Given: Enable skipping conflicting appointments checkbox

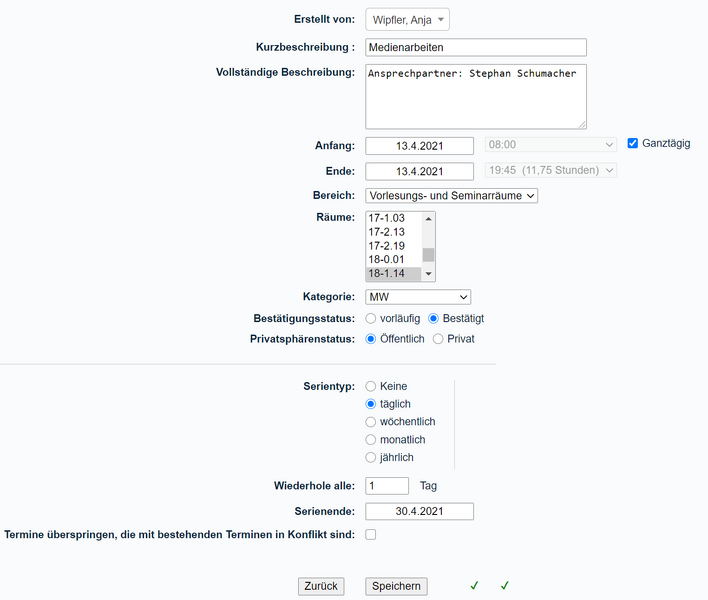Looking at the screenshot, I should pos(371,535).
